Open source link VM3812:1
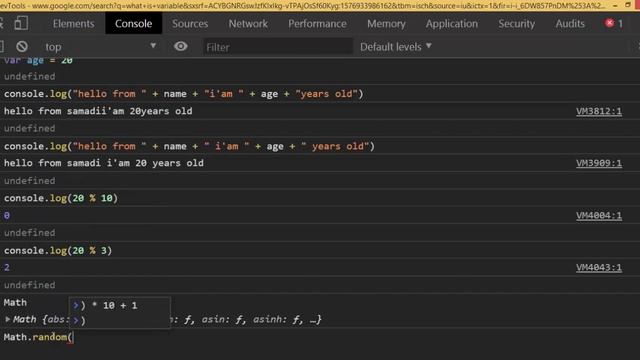The width and height of the screenshot is (640, 360). click(599, 111)
